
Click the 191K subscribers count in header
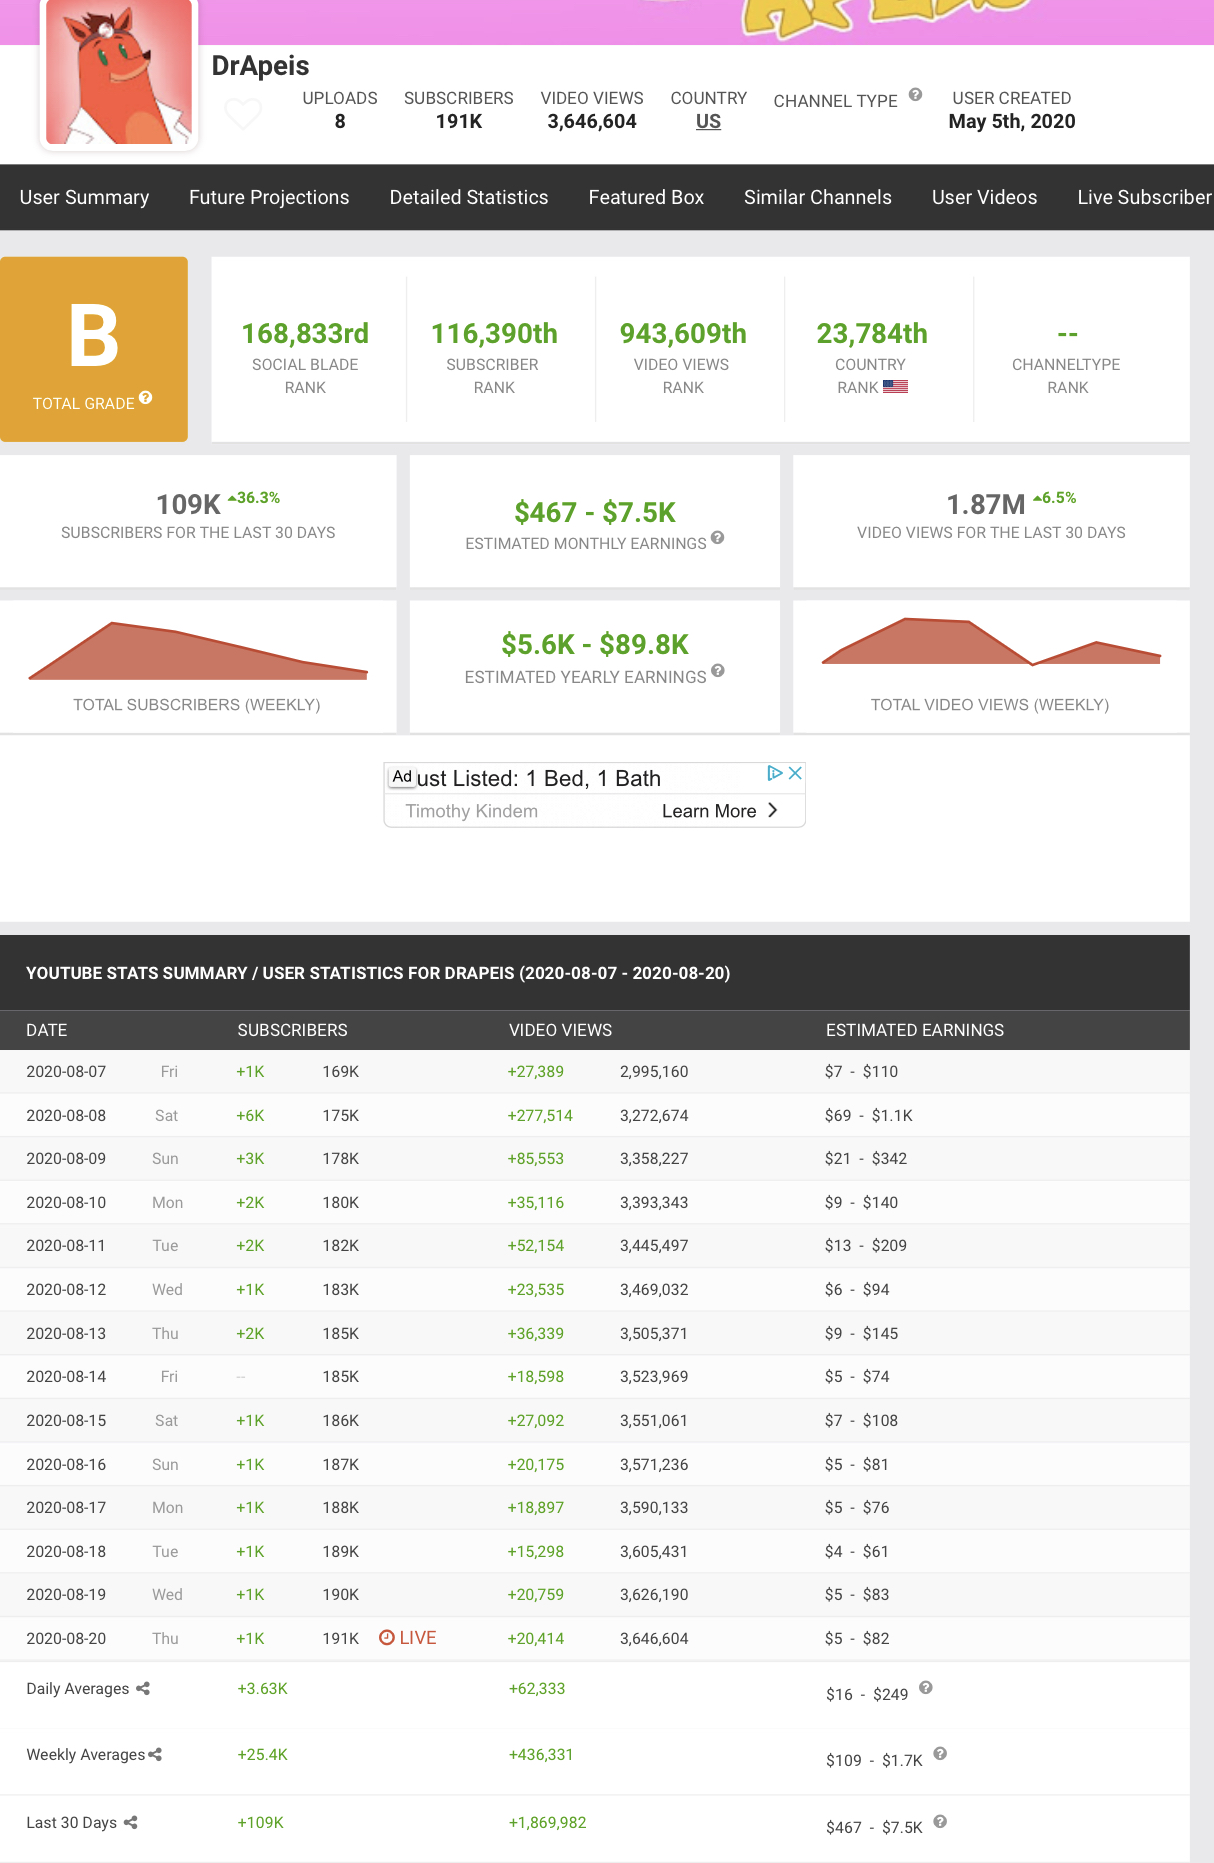coord(459,121)
